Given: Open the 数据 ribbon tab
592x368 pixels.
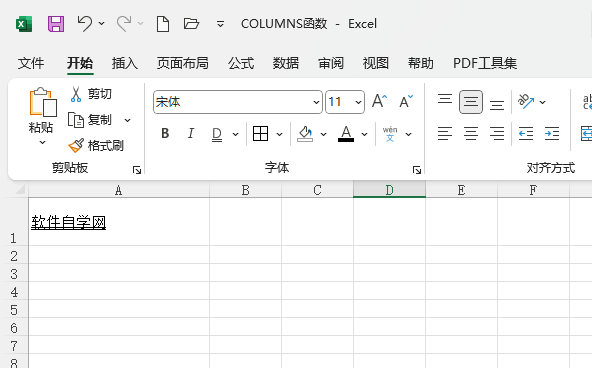Looking at the screenshot, I should [x=286, y=63].
